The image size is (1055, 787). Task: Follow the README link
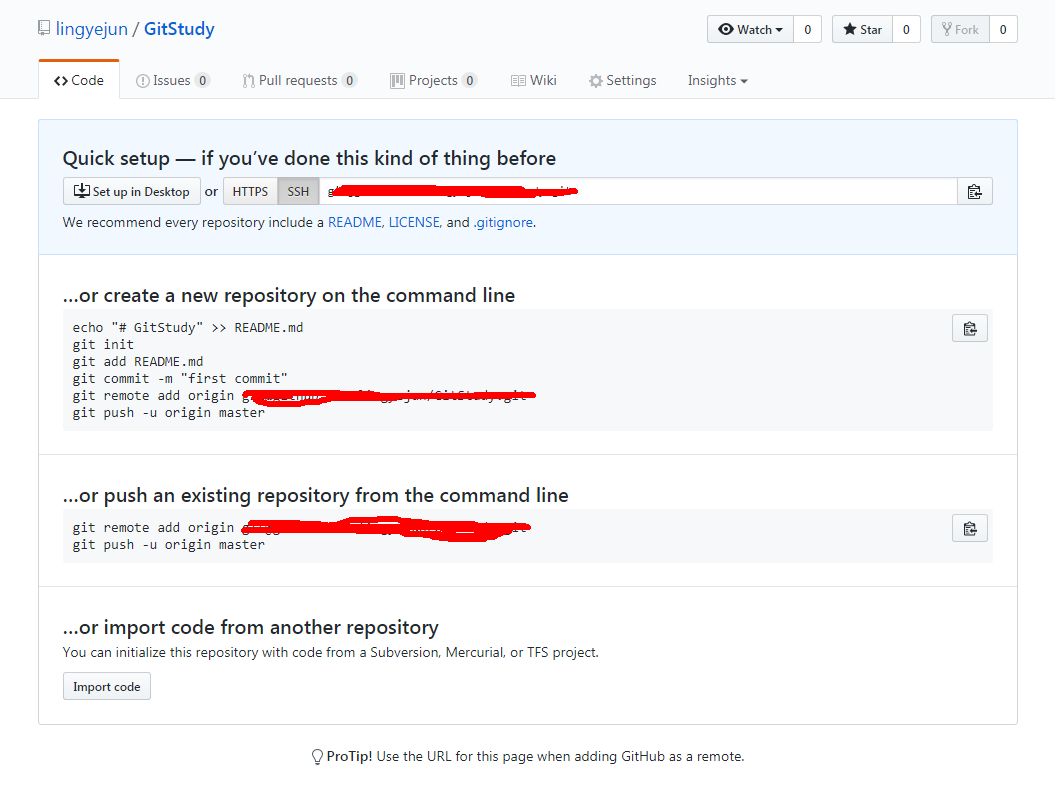[355, 223]
